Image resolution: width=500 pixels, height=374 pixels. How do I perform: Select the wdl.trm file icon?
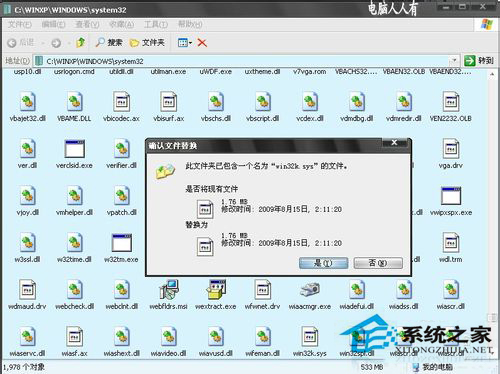tap(451, 242)
